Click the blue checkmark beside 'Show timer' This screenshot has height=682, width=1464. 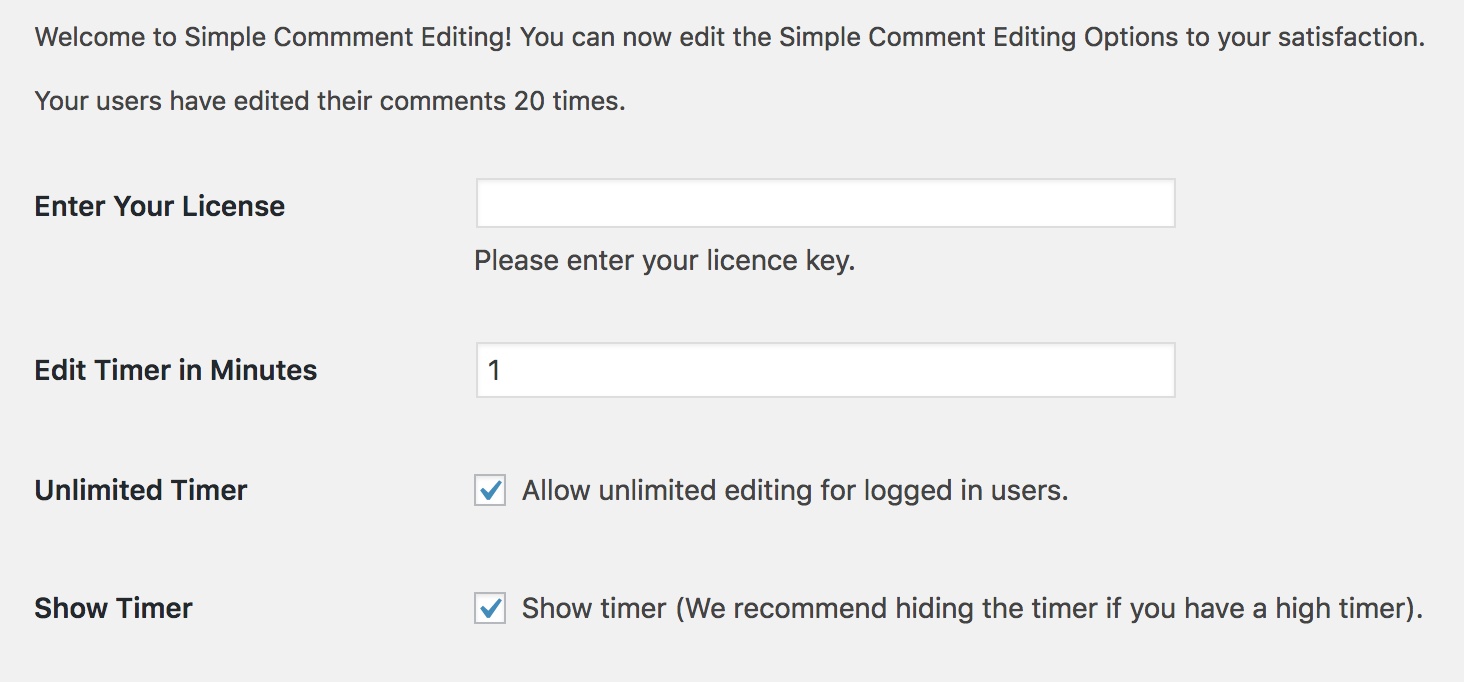490,608
